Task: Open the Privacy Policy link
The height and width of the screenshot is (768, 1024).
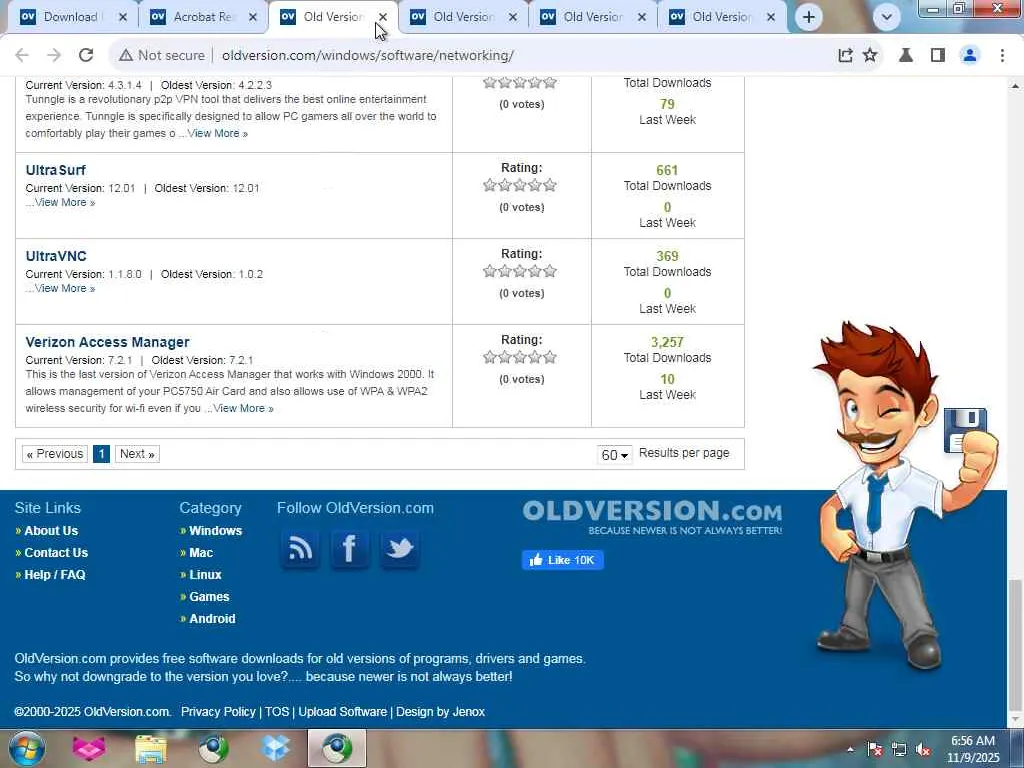Action: click(x=218, y=712)
